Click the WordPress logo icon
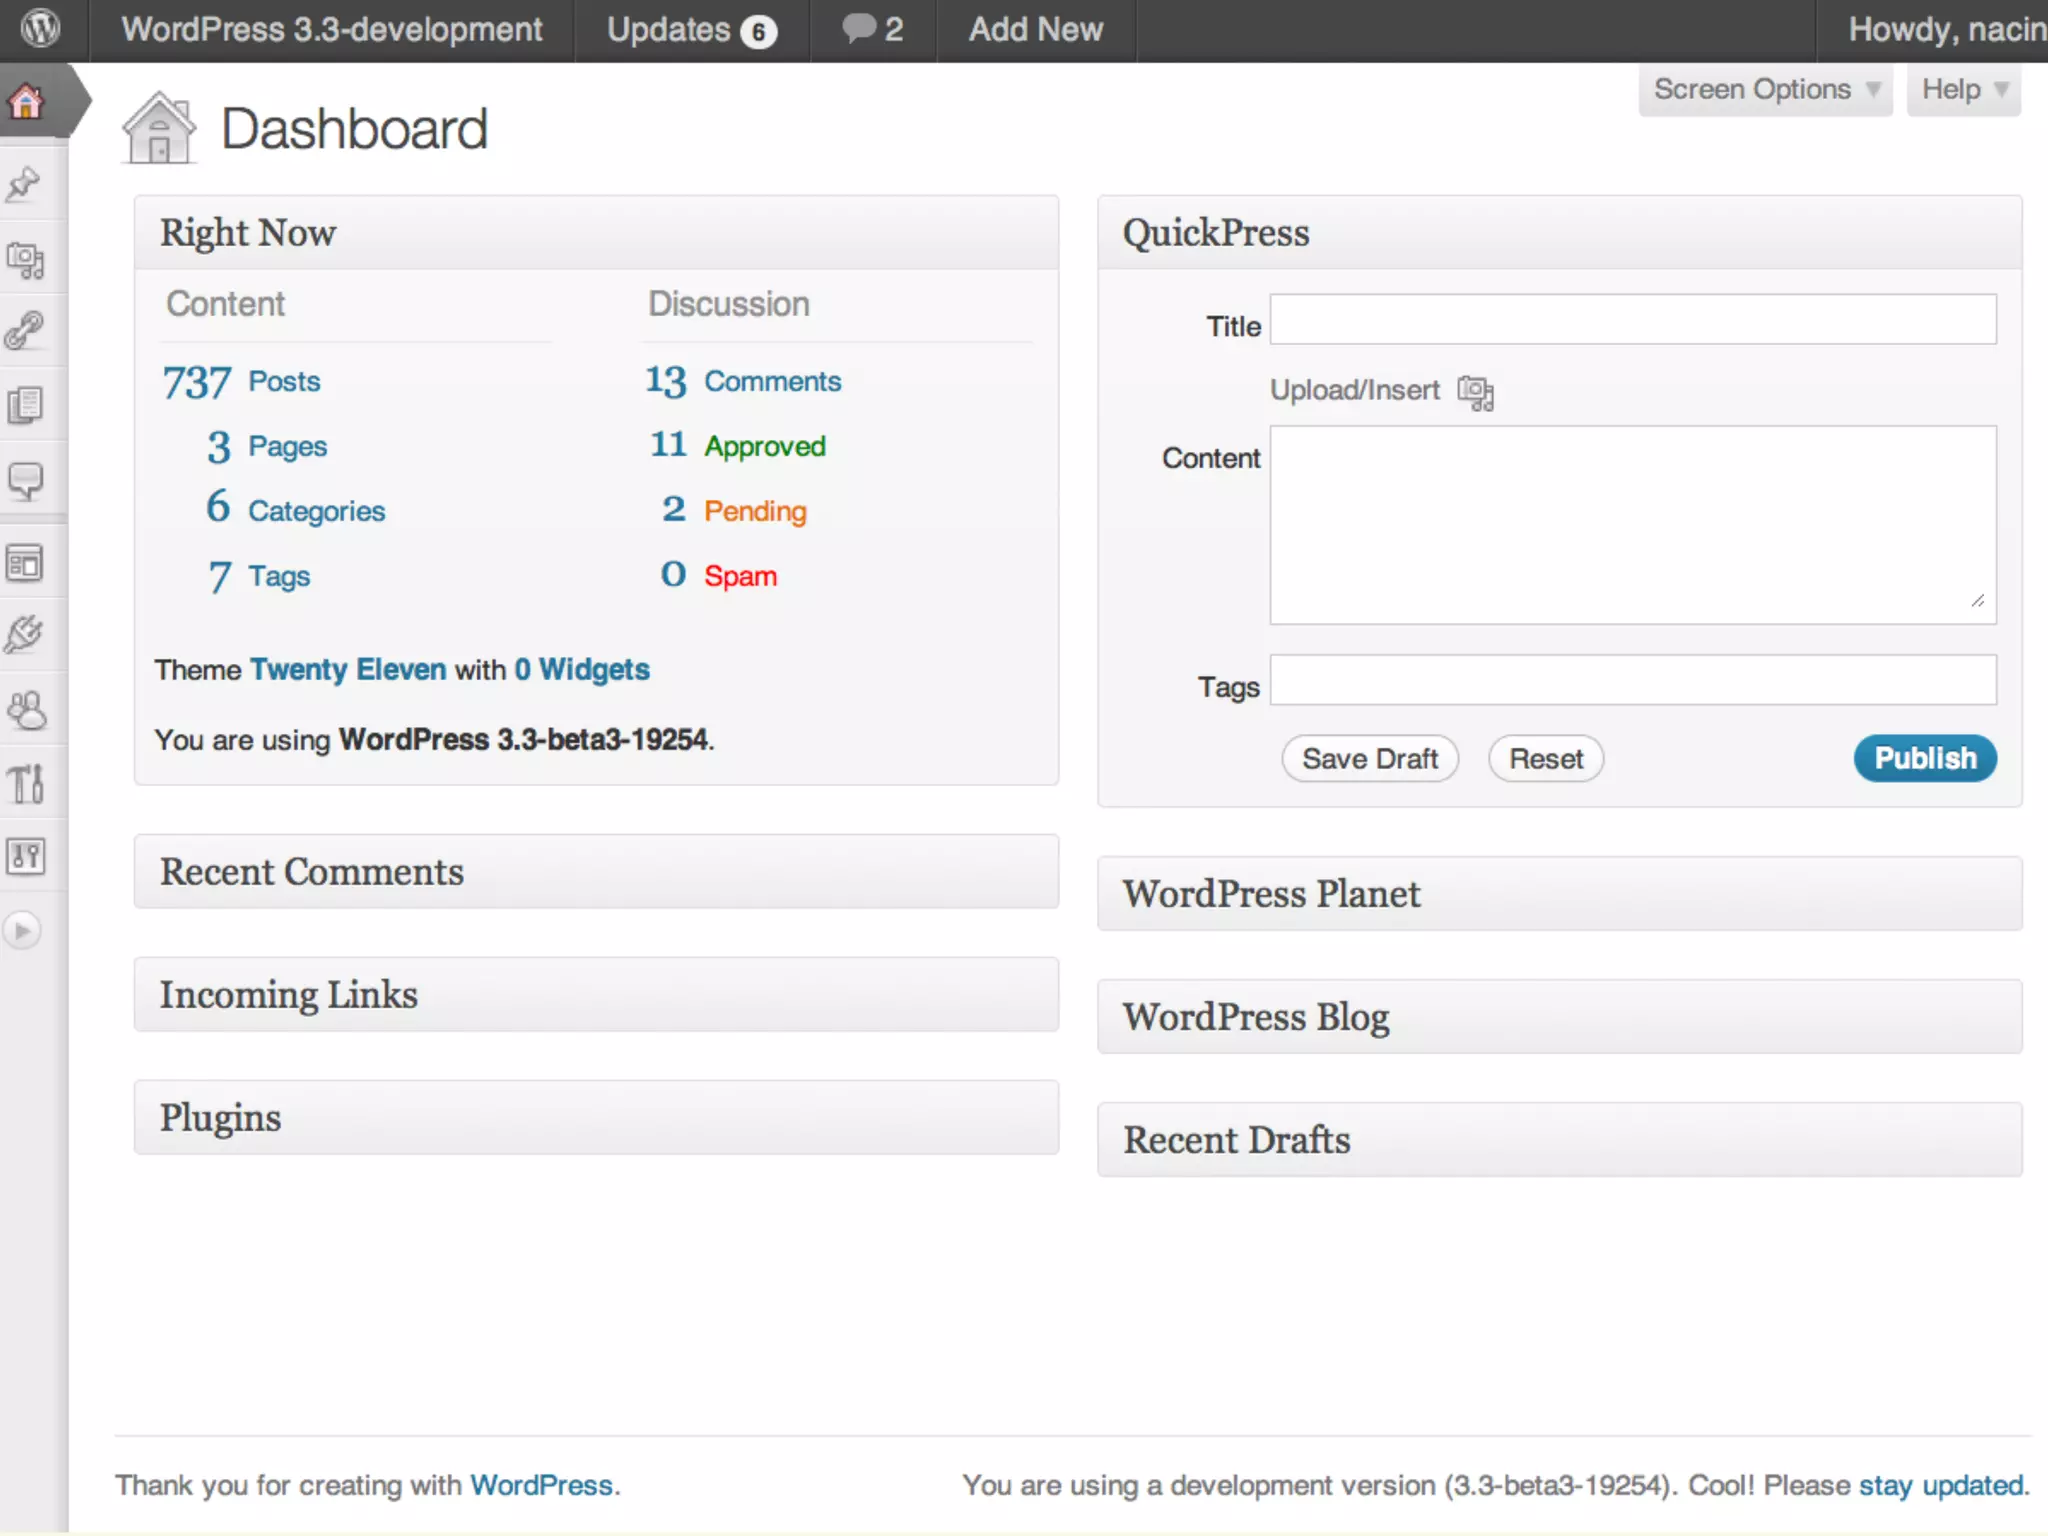 (41, 28)
